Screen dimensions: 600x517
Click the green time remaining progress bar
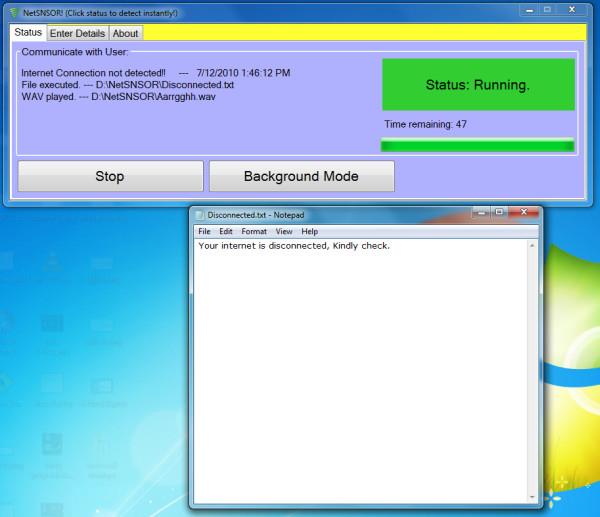point(478,146)
